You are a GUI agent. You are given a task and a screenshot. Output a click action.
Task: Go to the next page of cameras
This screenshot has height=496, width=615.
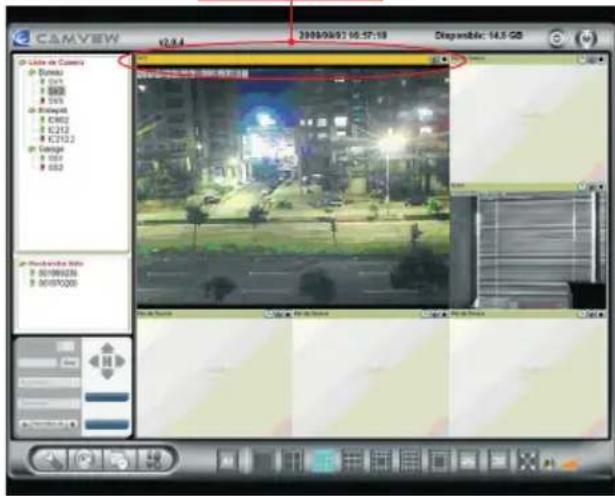click(x=498, y=460)
